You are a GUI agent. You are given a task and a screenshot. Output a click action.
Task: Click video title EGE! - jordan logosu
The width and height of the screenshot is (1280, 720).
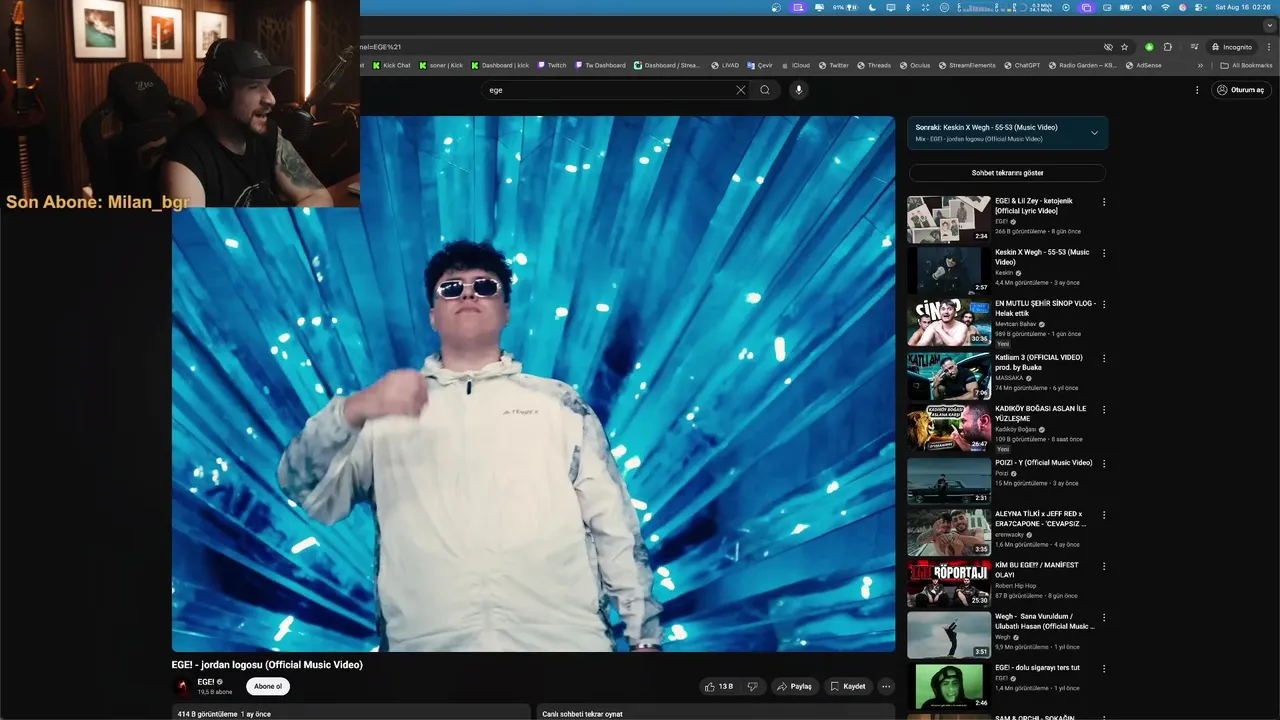[267, 664]
